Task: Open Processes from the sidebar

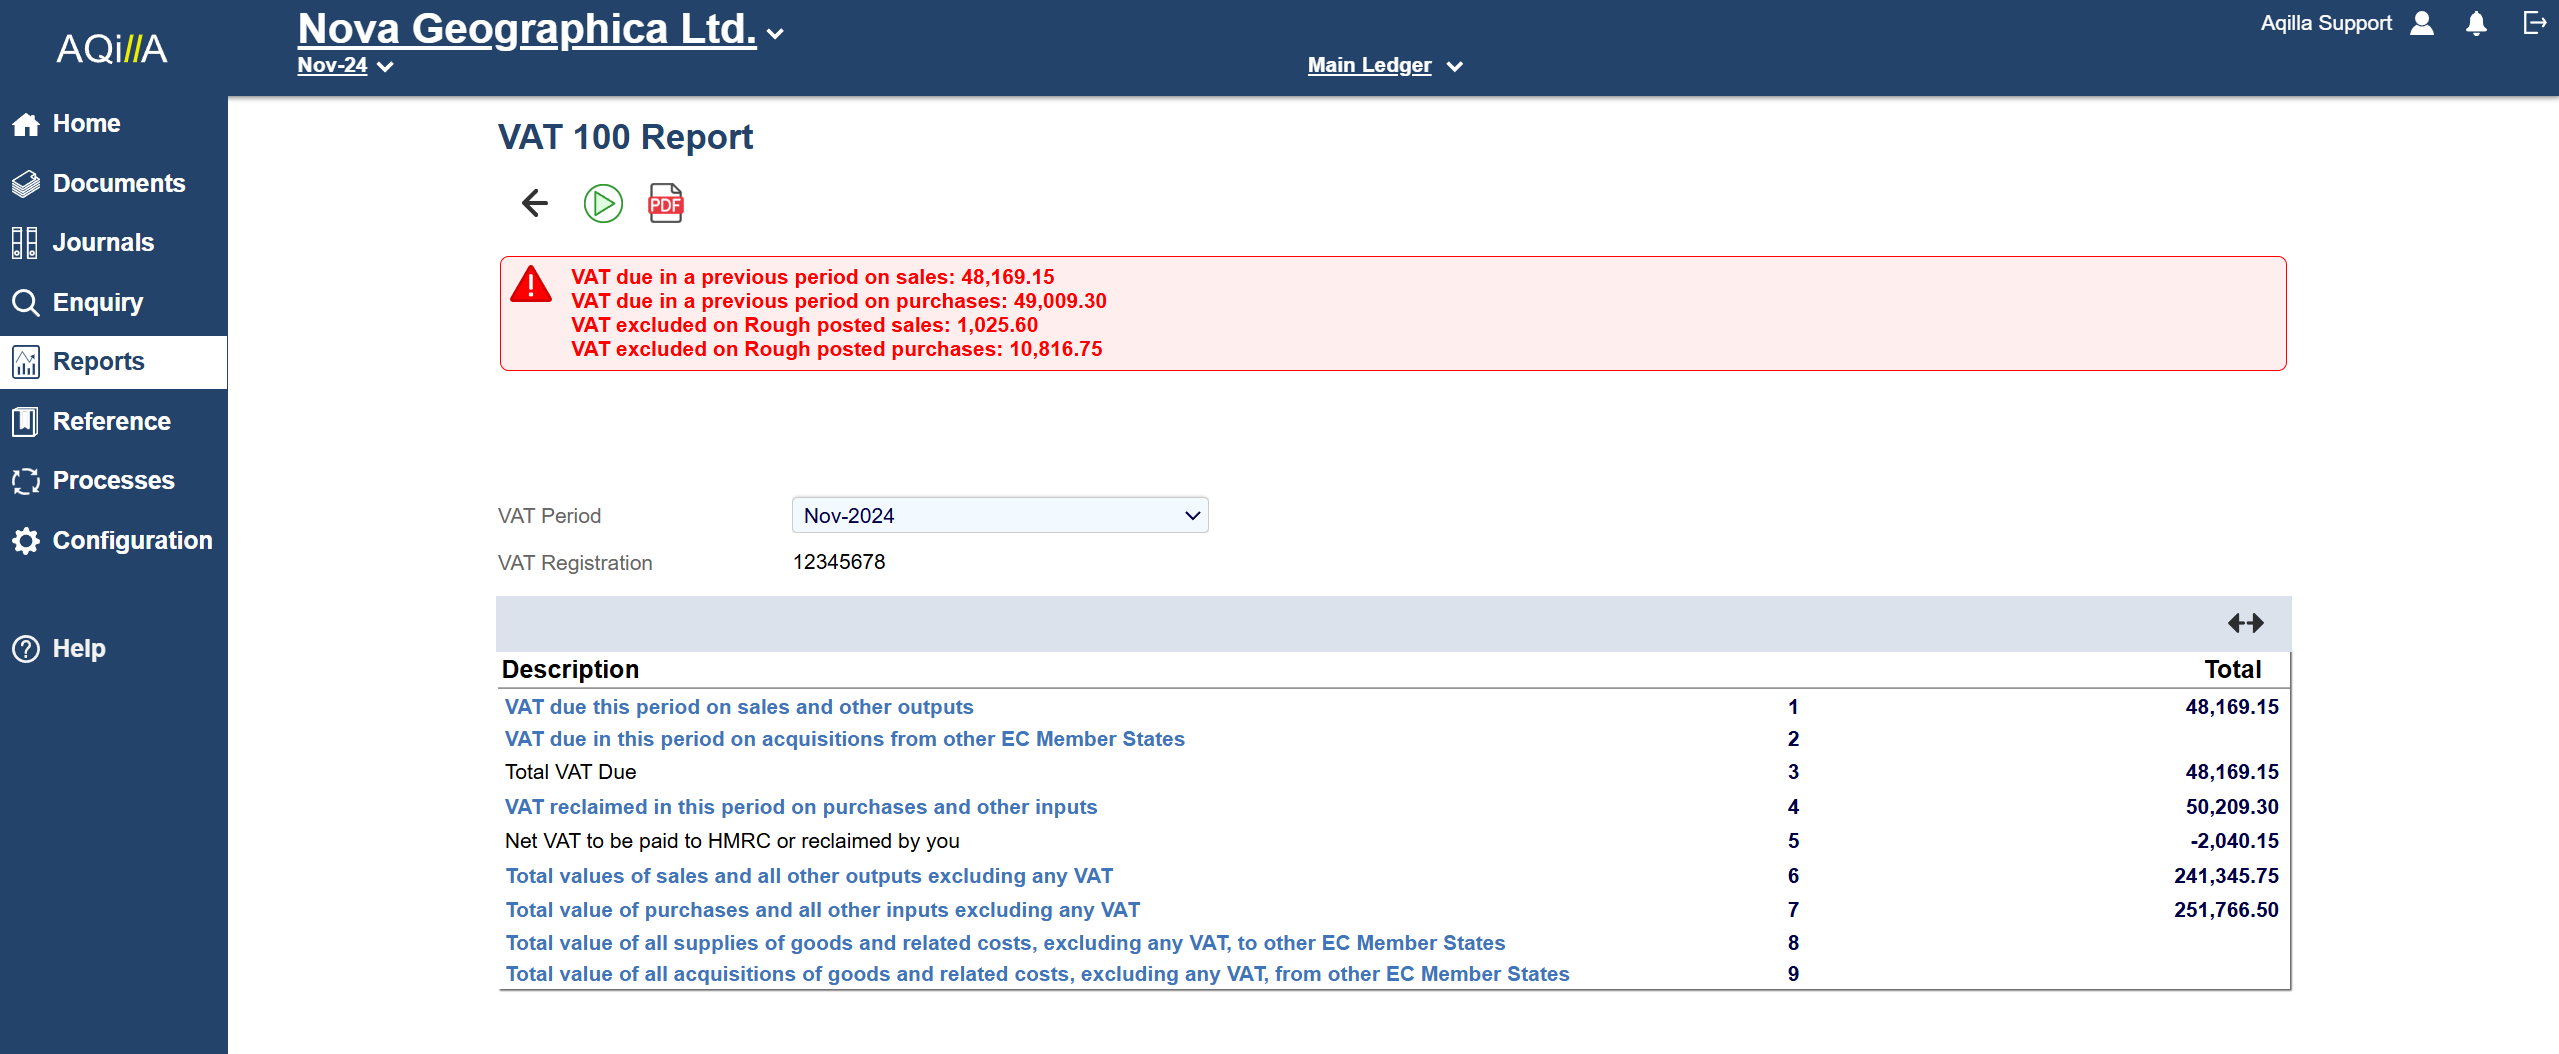Action: pos(113,480)
